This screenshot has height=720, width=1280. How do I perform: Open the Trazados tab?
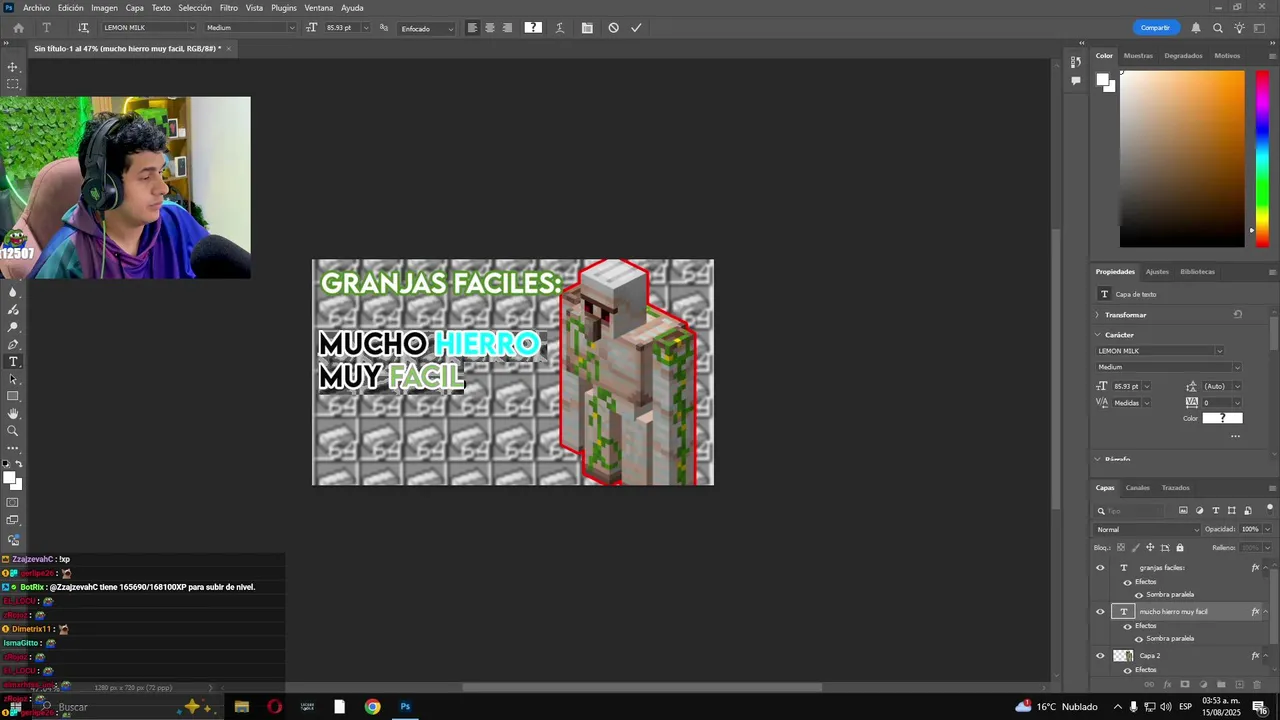pos(1176,488)
